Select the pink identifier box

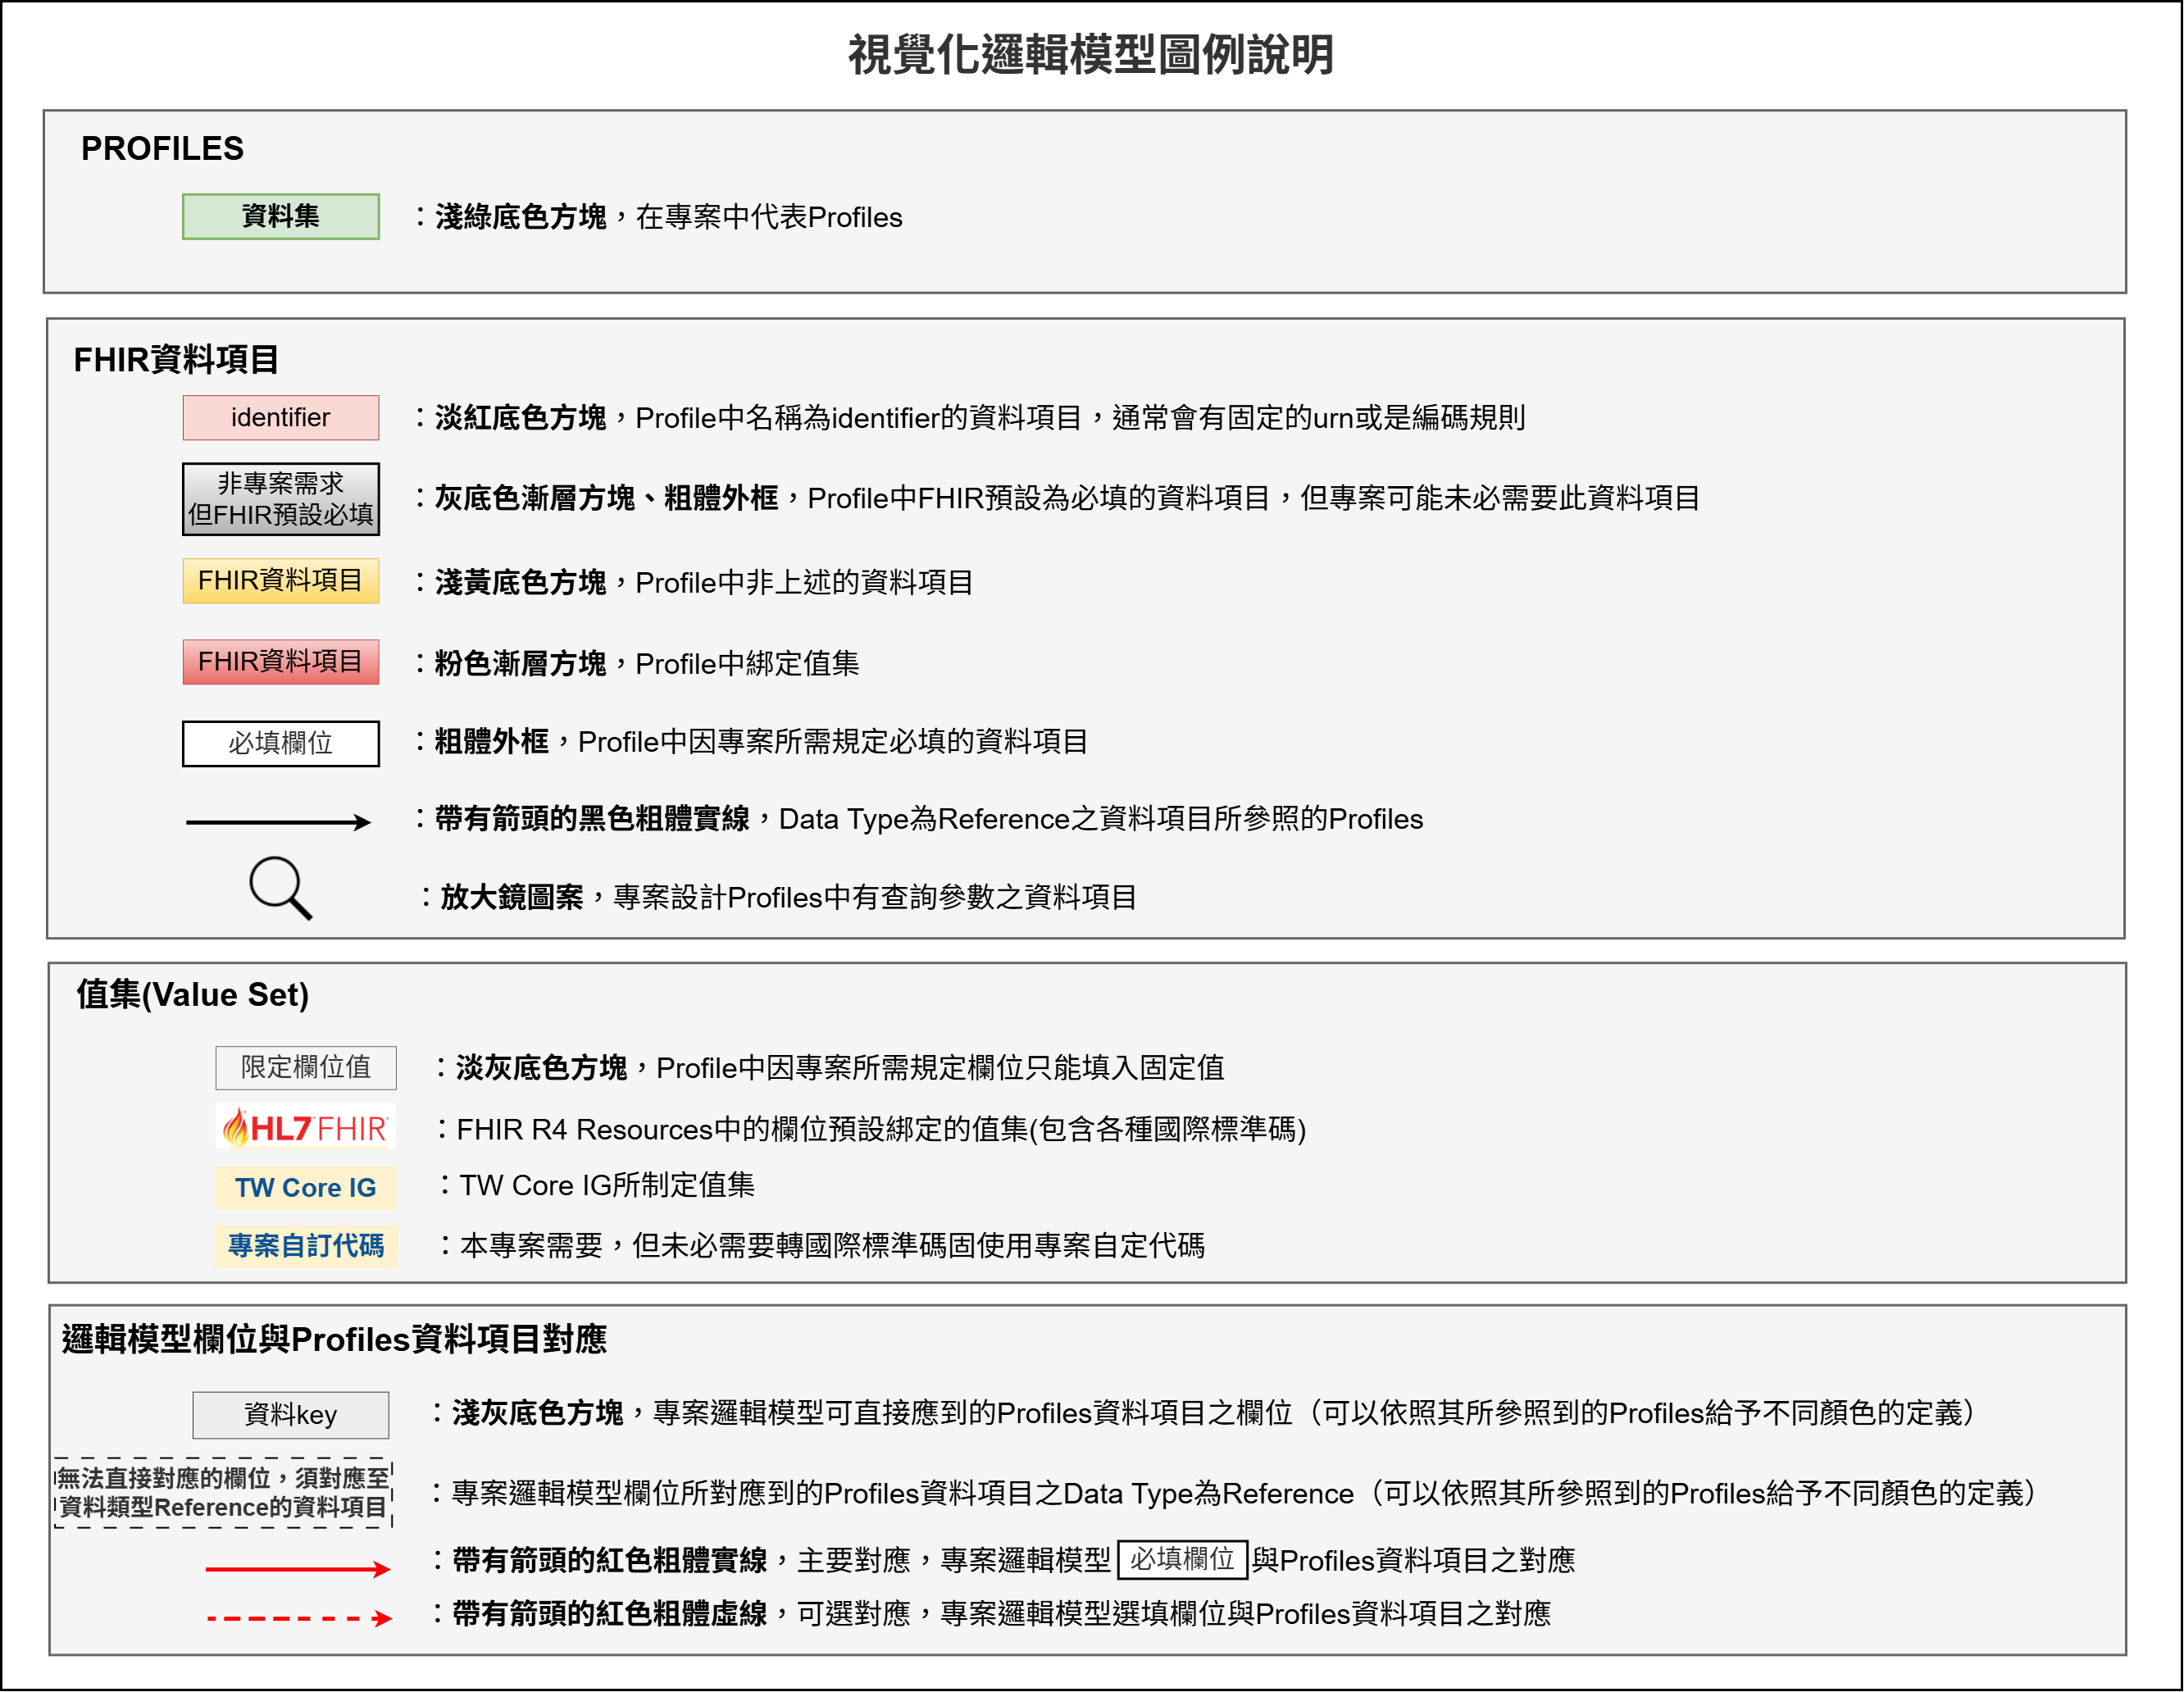(280, 417)
